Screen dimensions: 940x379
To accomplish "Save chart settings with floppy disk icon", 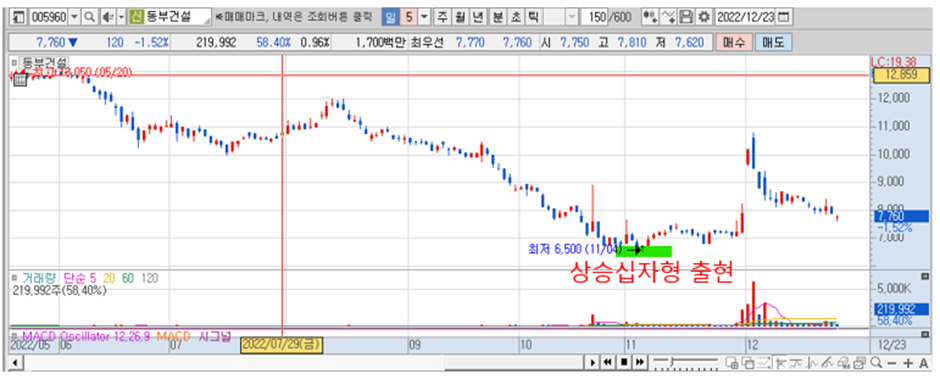I will [686, 17].
